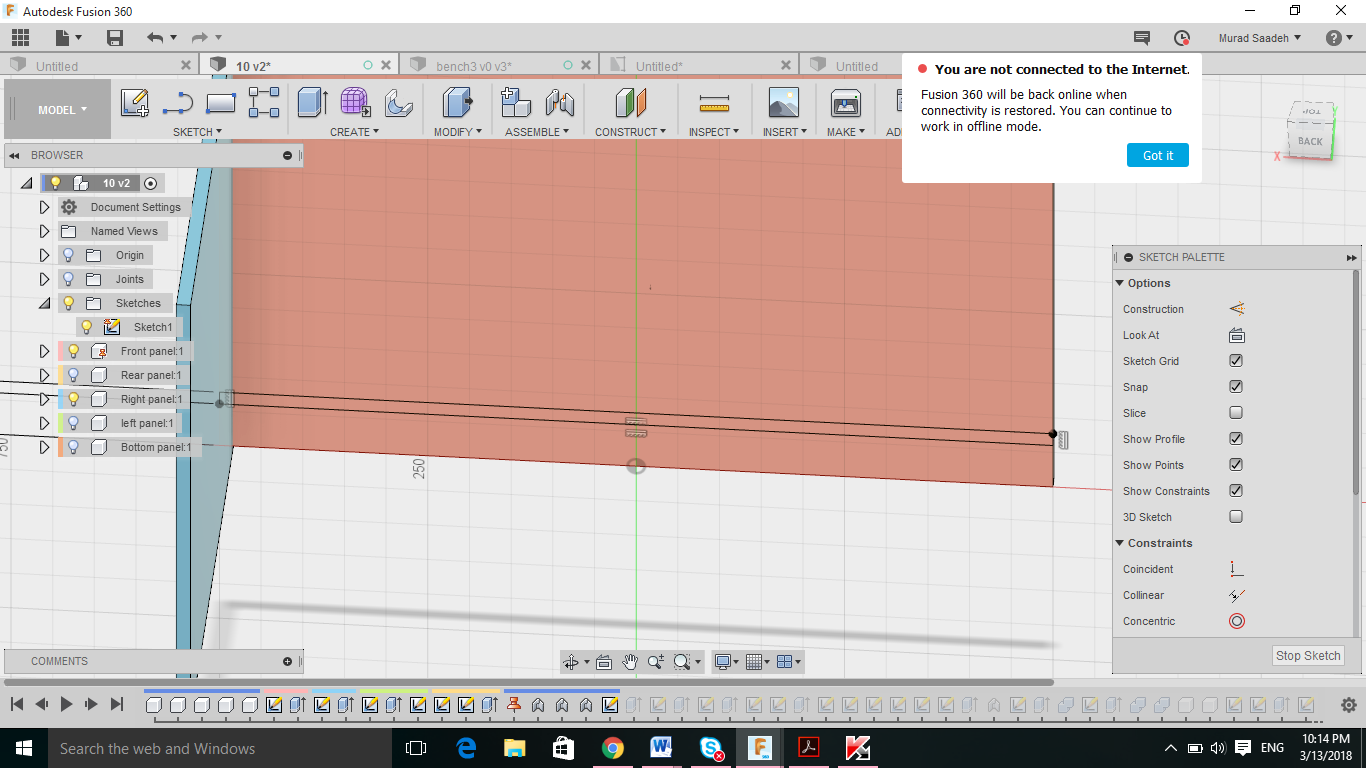Click the Look At icon in Sketch Palette
1366x768 pixels.
[x=1237, y=335]
